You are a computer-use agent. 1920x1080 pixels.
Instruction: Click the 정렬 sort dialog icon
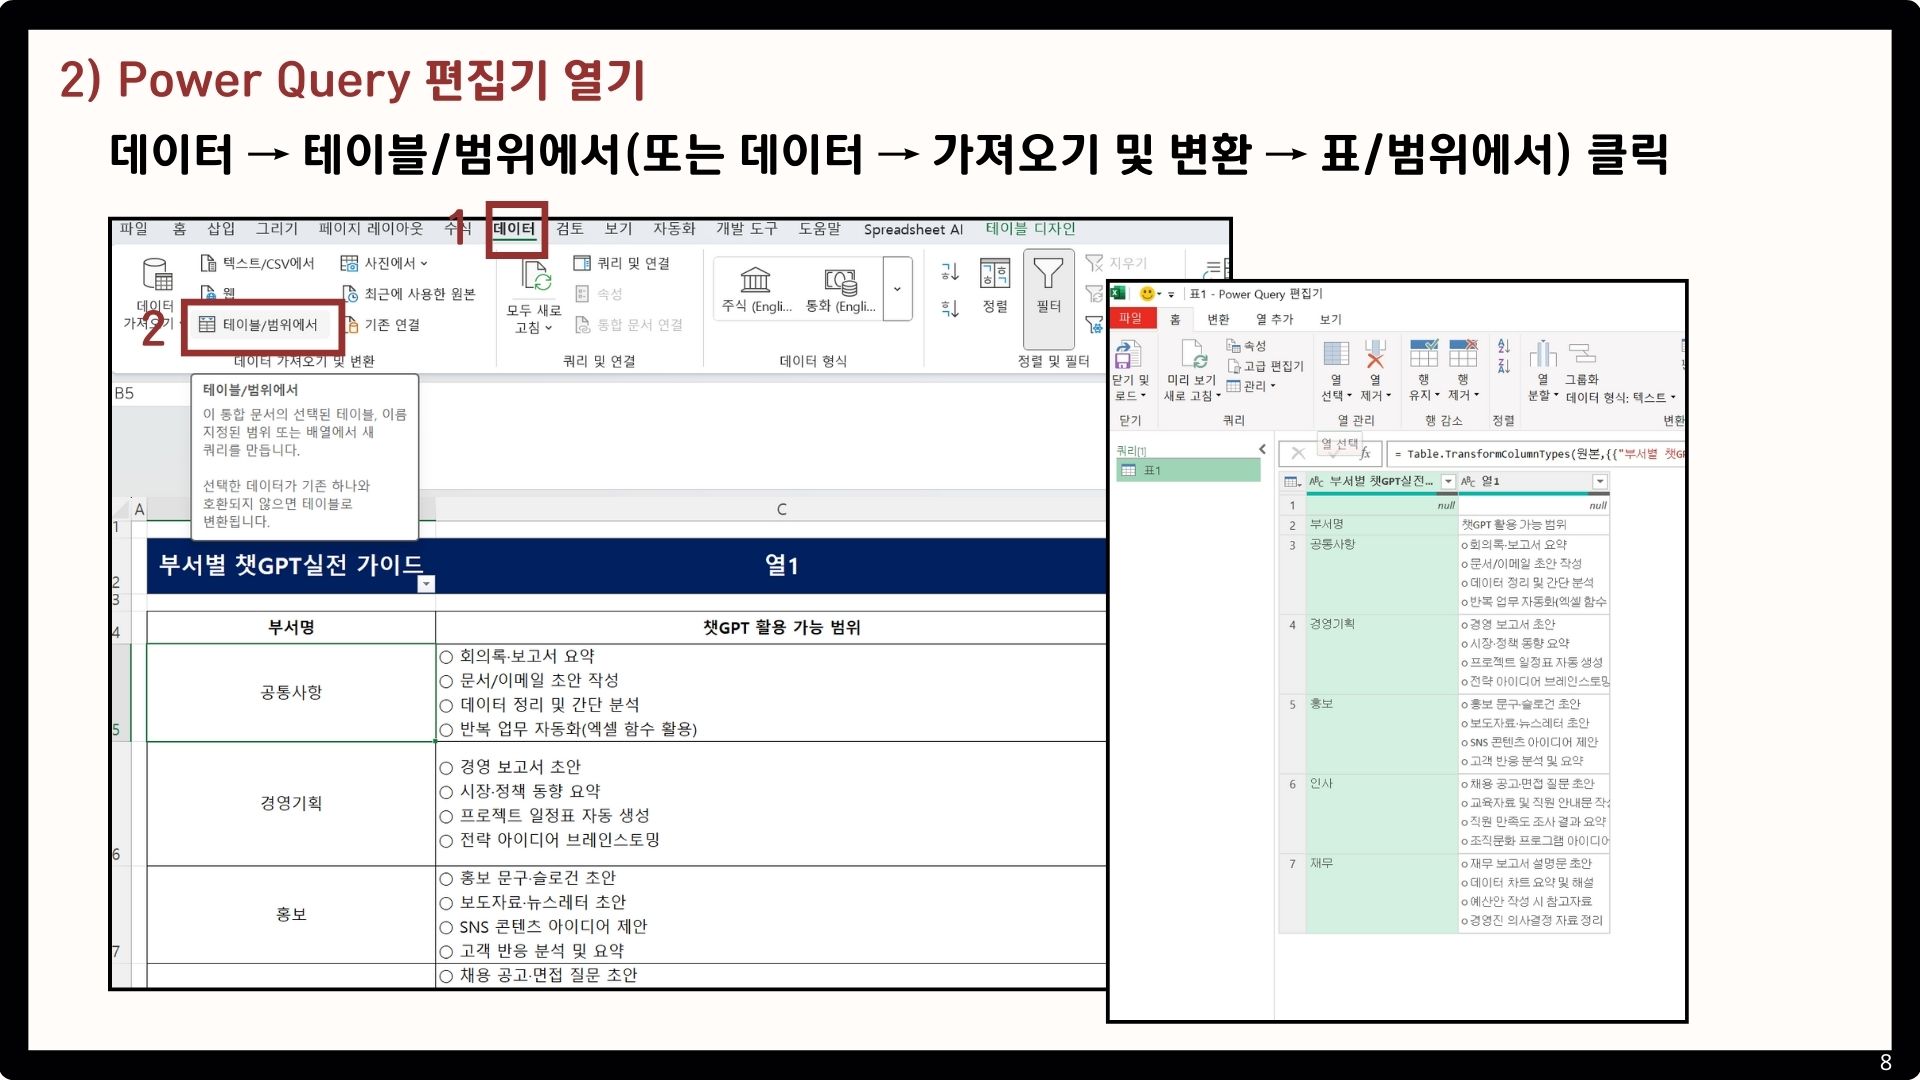coord(994,274)
